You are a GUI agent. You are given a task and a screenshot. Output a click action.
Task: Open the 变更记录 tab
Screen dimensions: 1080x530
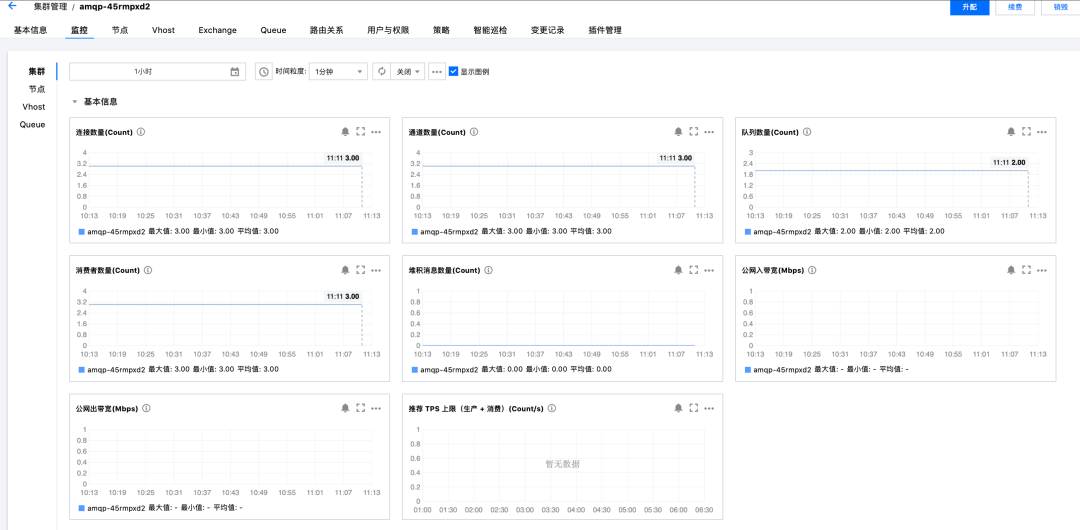click(x=548, y=30)
